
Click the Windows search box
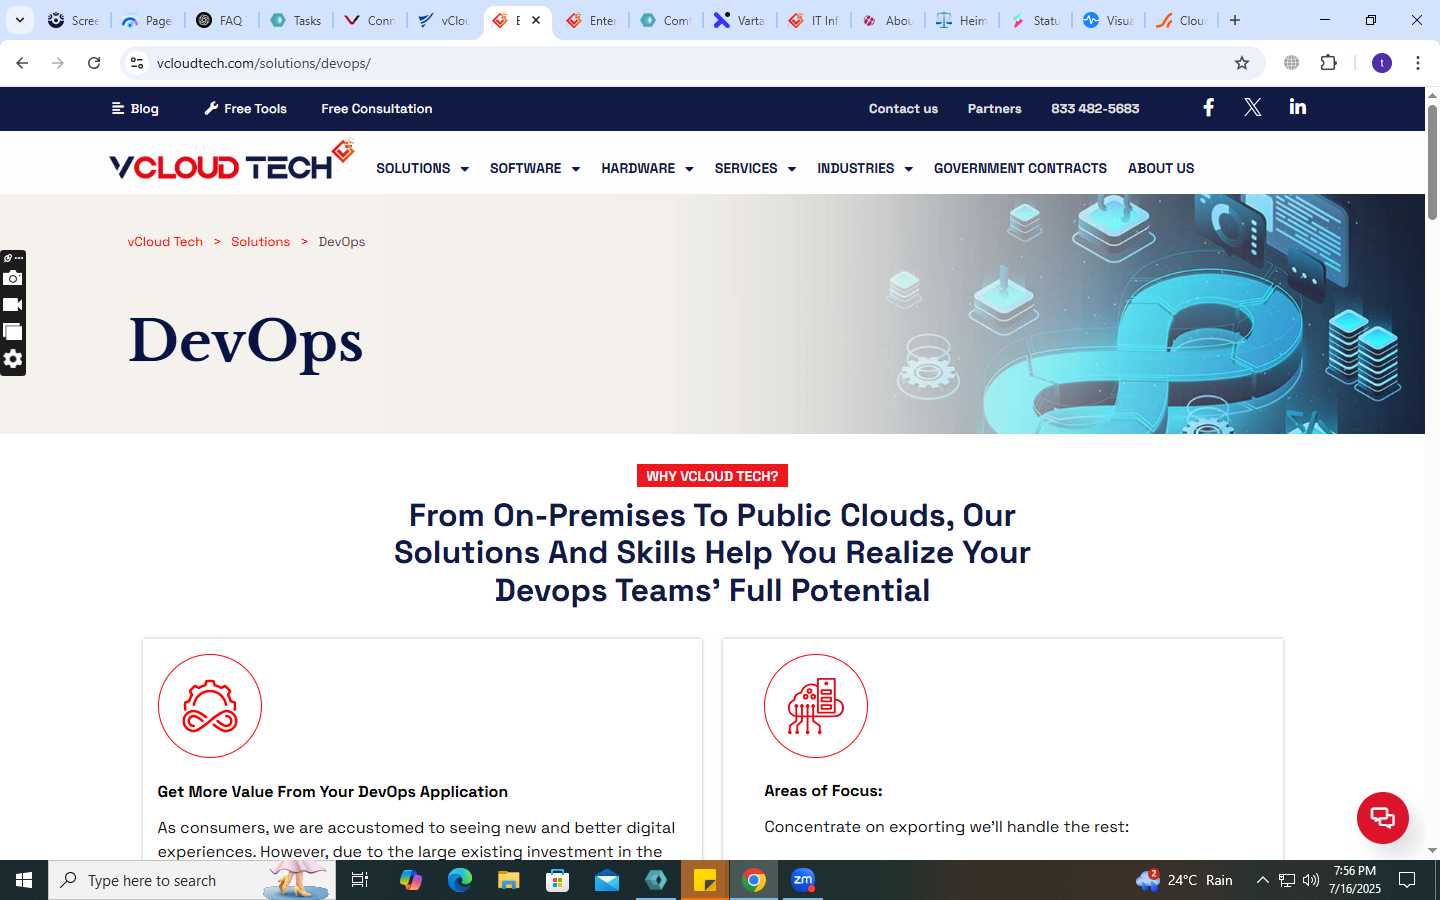pos(192,880)
